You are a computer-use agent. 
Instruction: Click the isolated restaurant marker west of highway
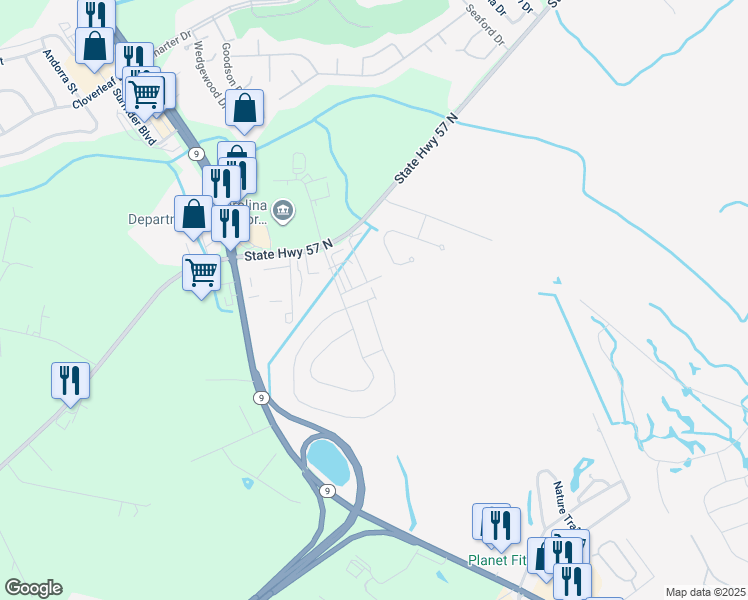click(x=70, y=384)
